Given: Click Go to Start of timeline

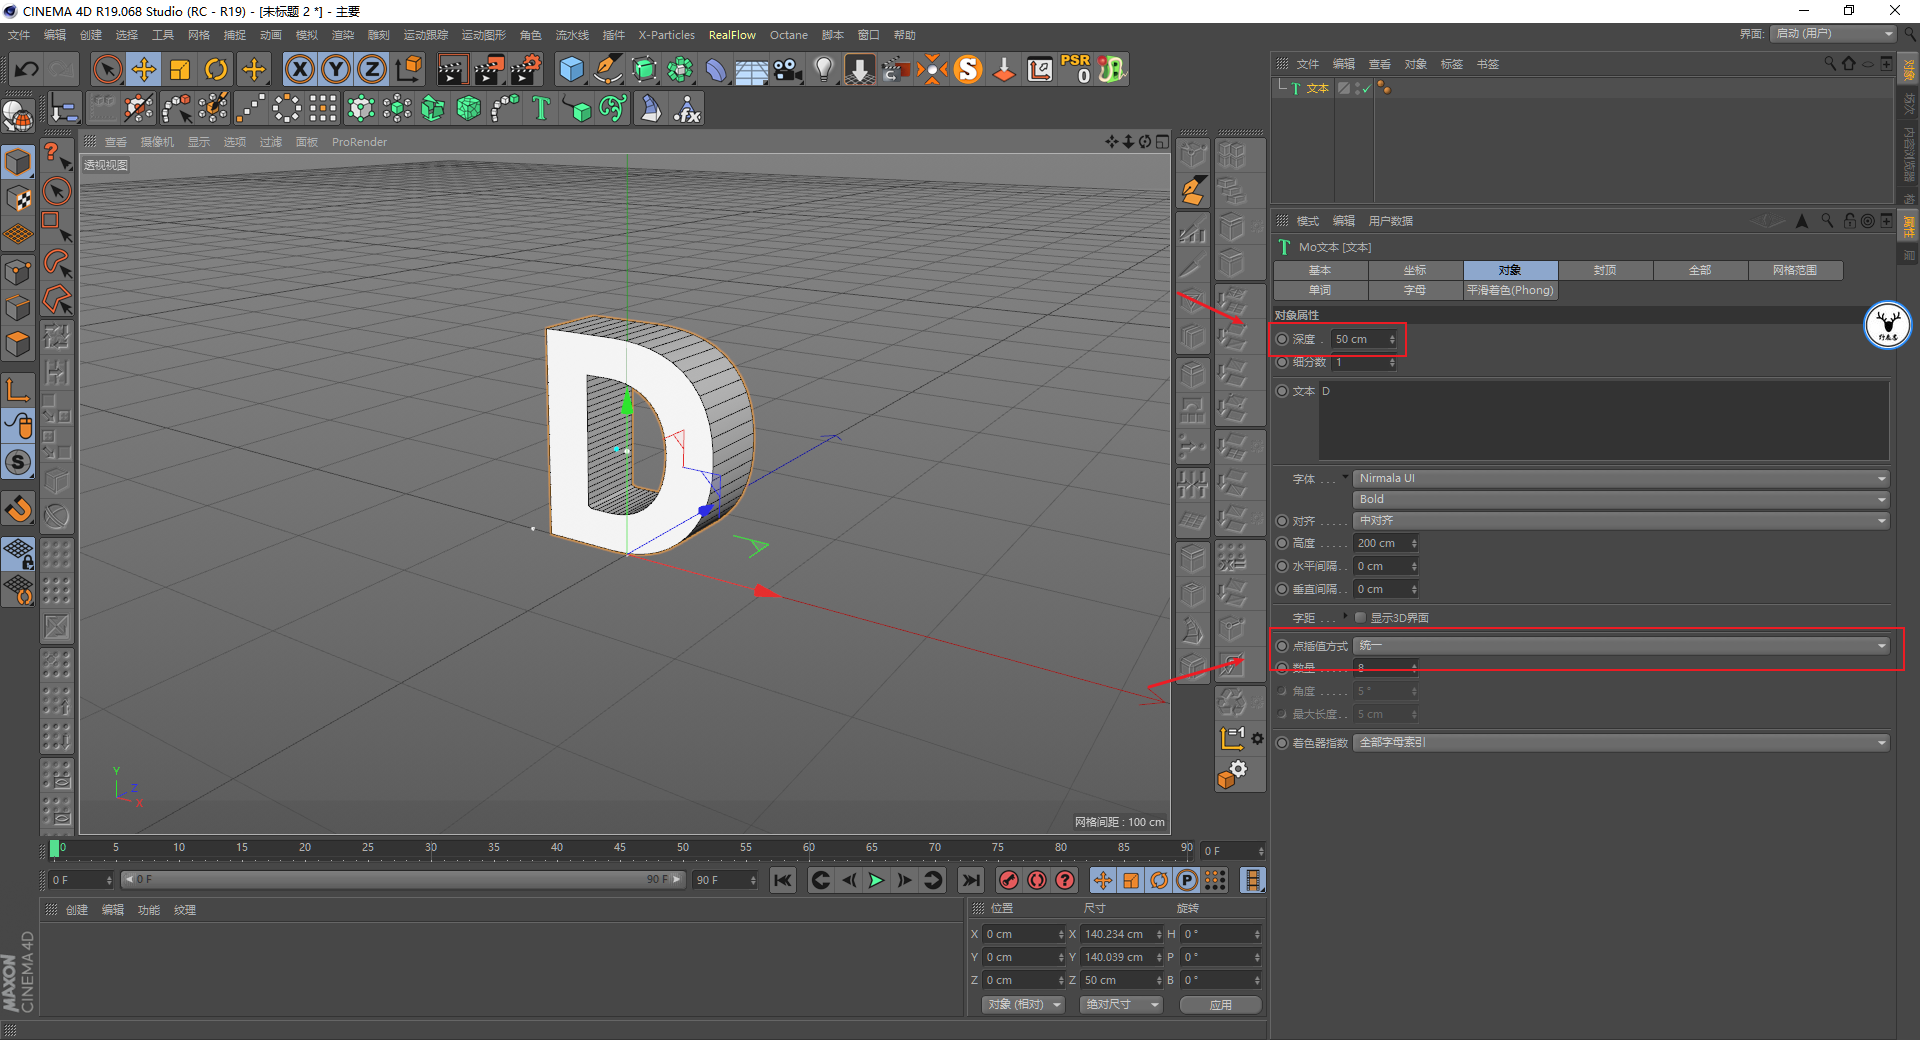Looking at the screenshot, I should click(783, 880).
